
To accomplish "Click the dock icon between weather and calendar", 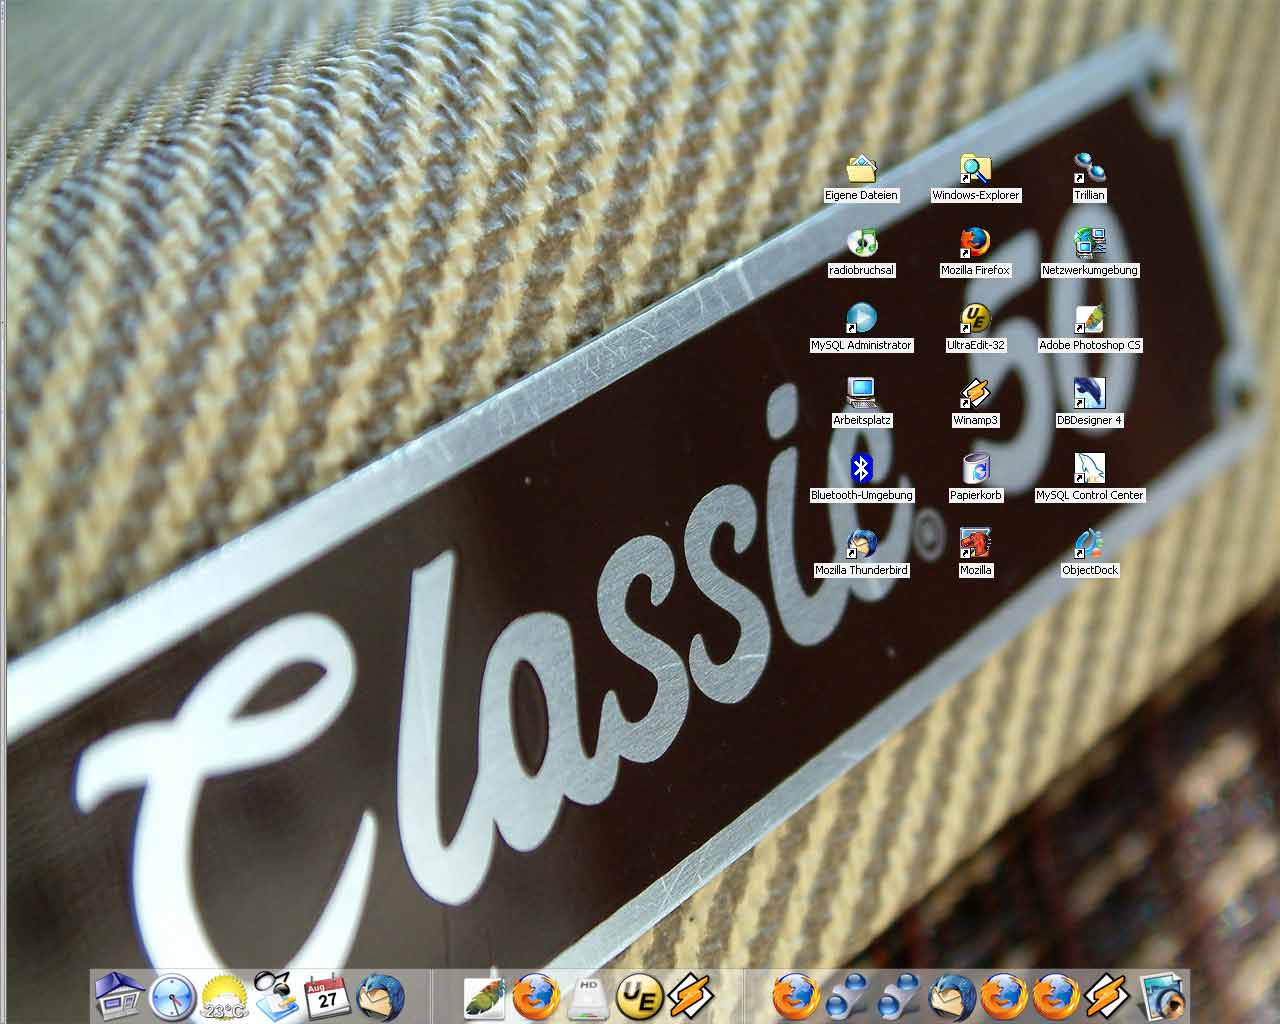I will 276,996.
